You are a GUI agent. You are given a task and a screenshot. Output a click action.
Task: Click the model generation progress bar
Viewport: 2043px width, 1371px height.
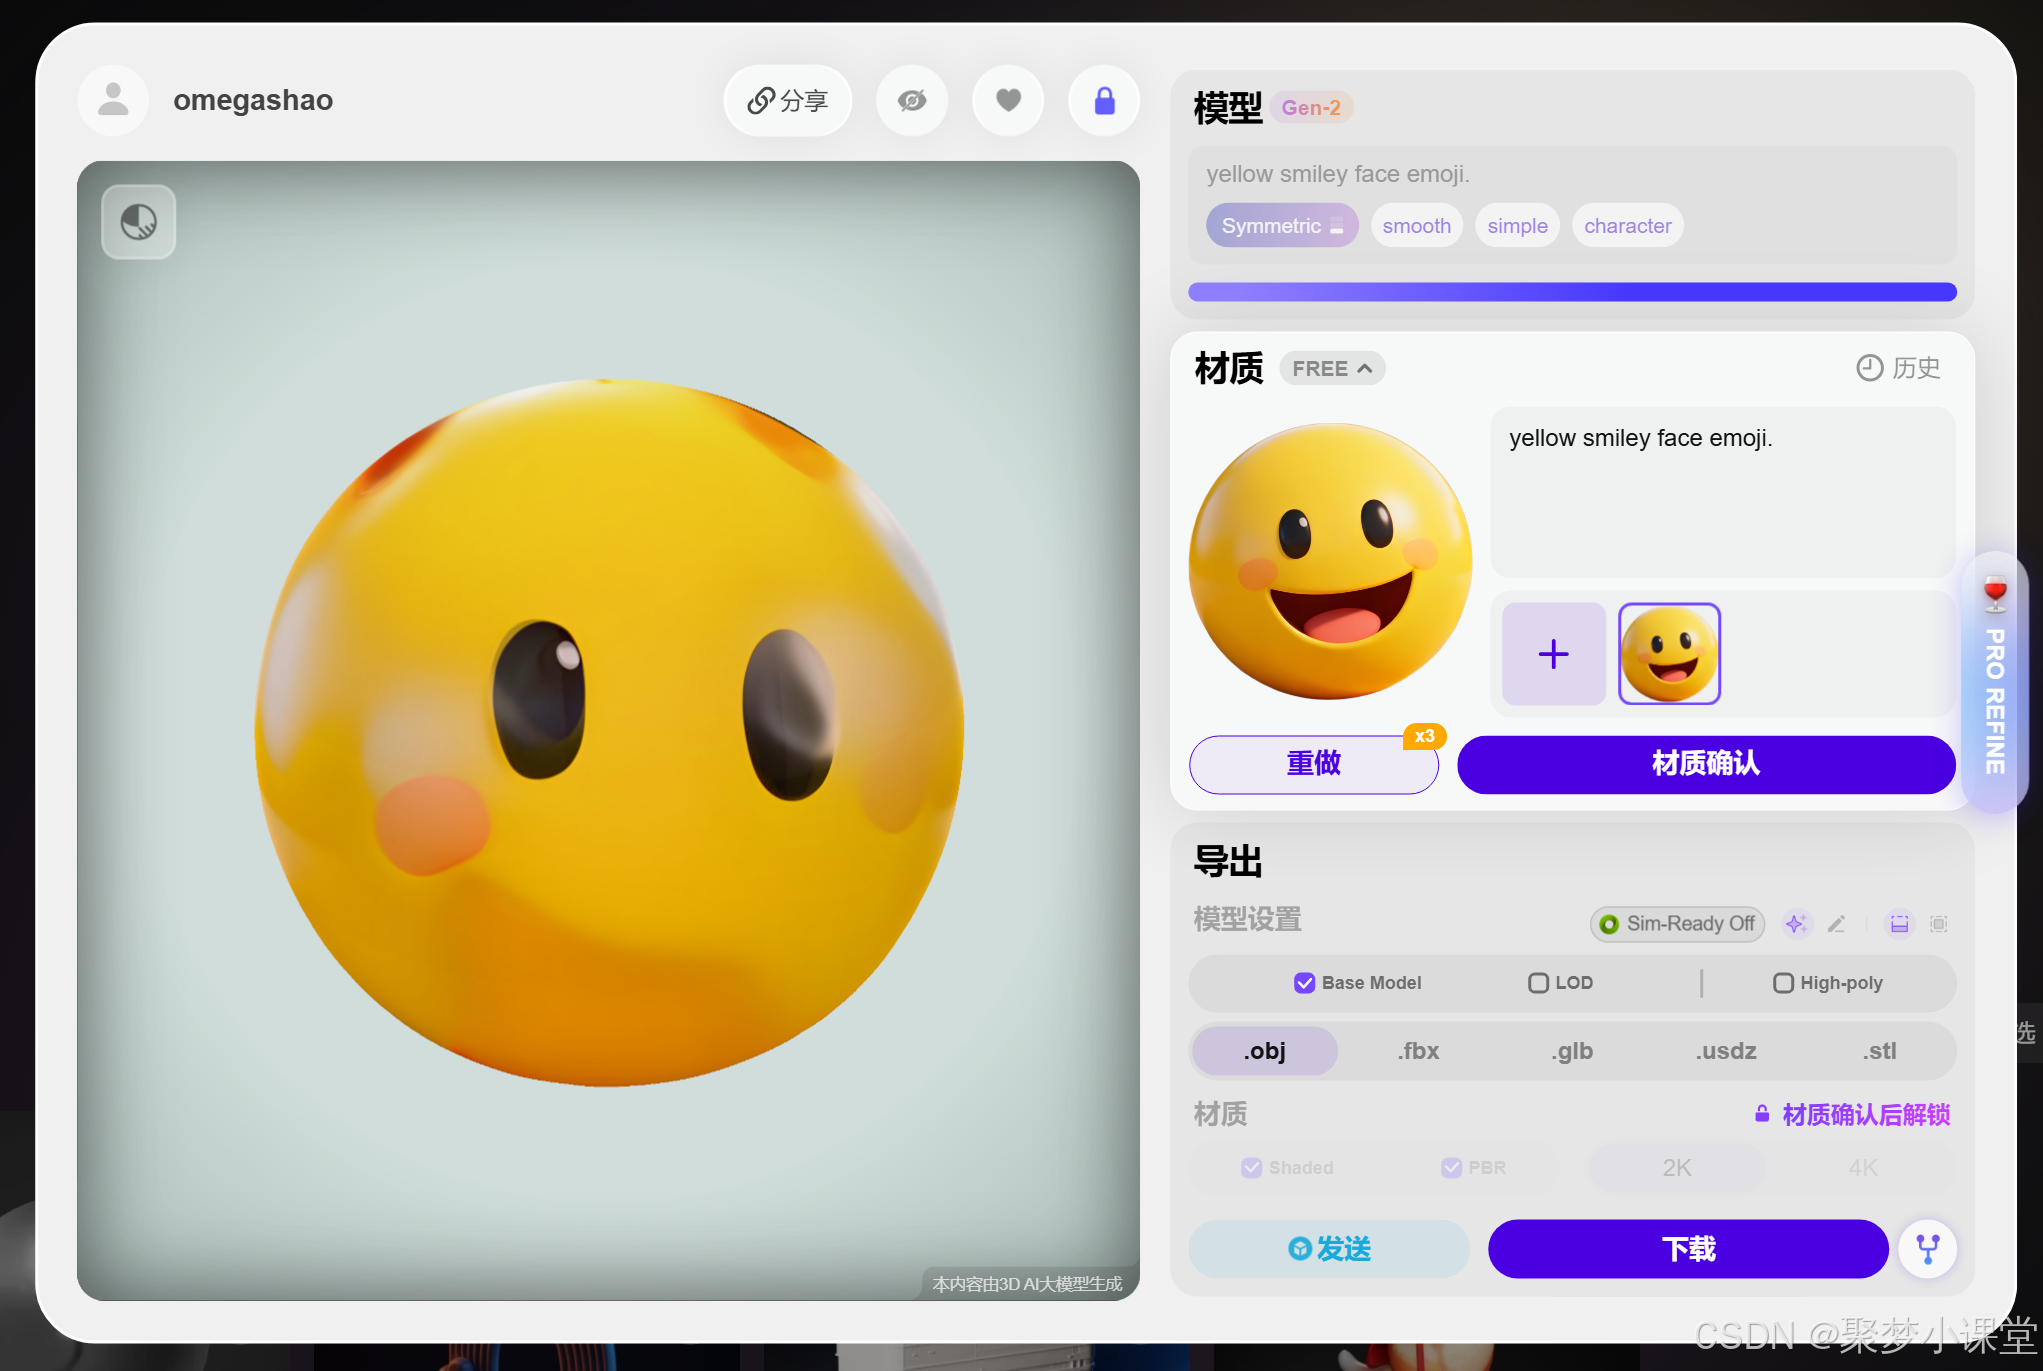tap(1572, 292)
